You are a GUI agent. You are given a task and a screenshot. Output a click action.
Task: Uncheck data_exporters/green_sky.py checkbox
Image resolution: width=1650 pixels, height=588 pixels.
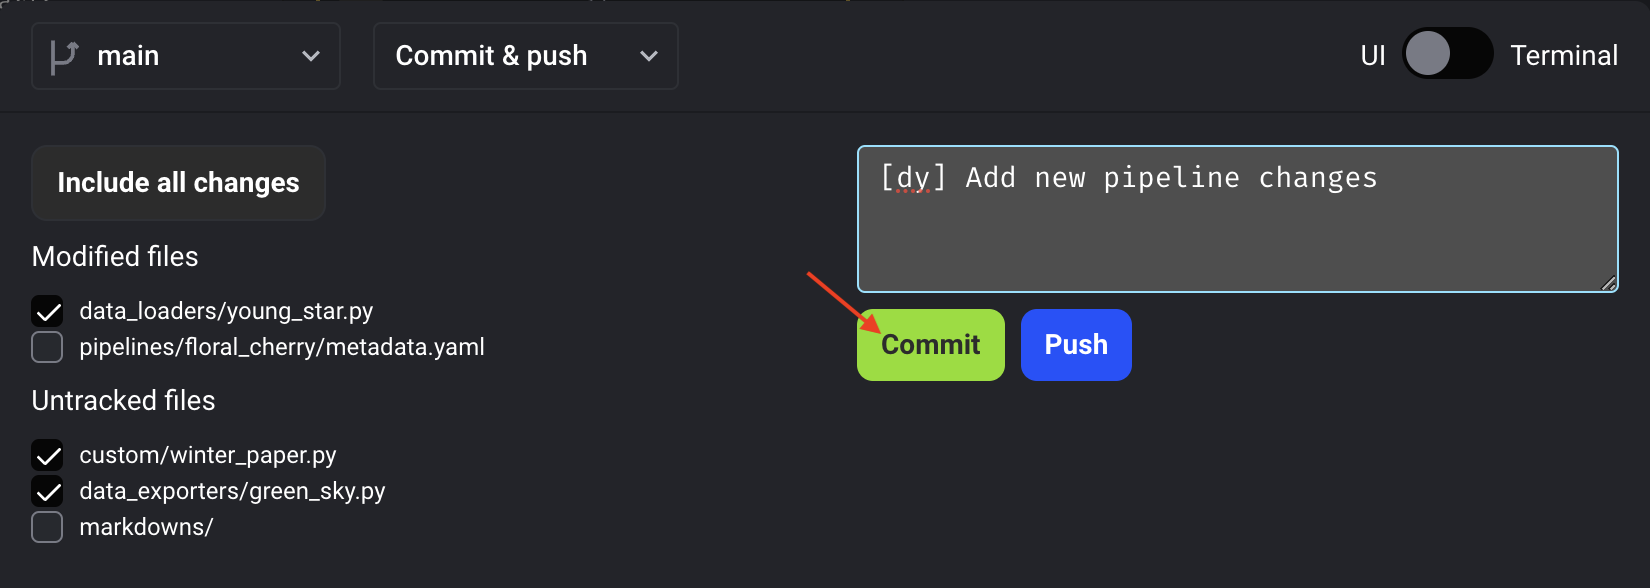47,491
